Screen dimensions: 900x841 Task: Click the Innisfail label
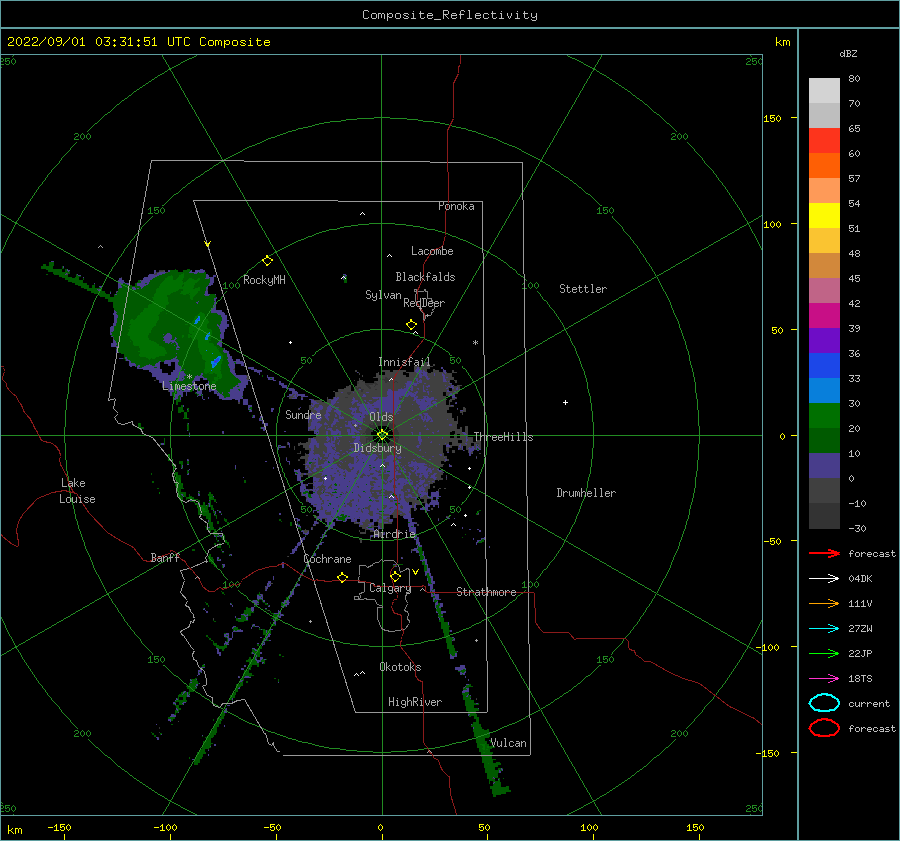(x=404, y=362)
